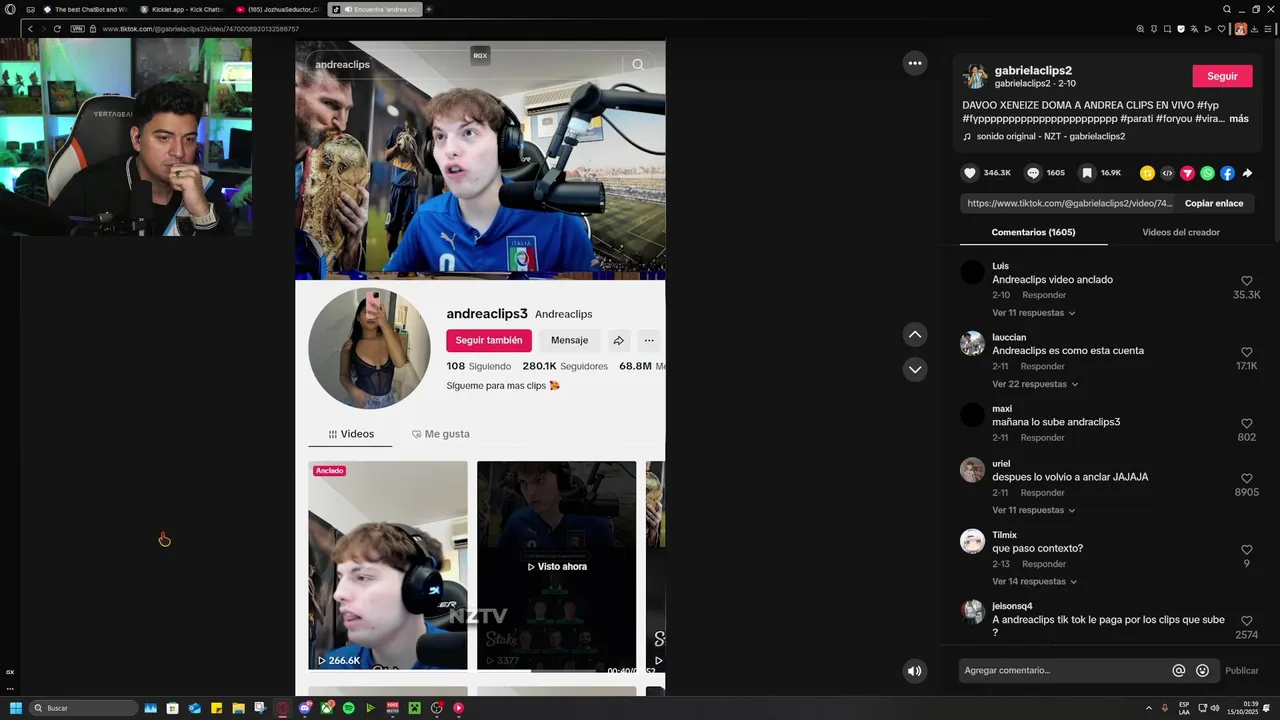Expand 'Ver 14 respuestas' under Tilmix
Image resolution: width=1280 pixels, height=720 pixels.
(1033, 581)
